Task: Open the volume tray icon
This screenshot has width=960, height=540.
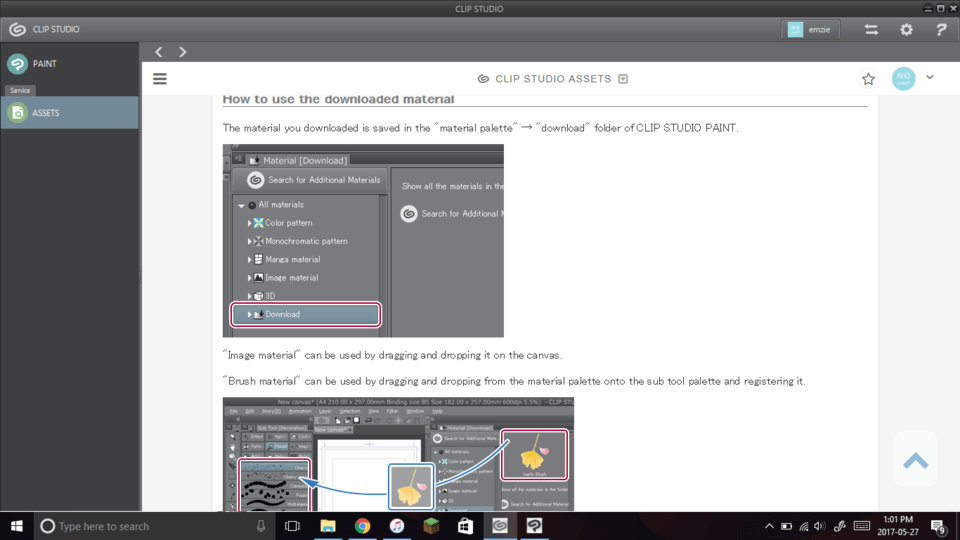Action: click(820, 526)
